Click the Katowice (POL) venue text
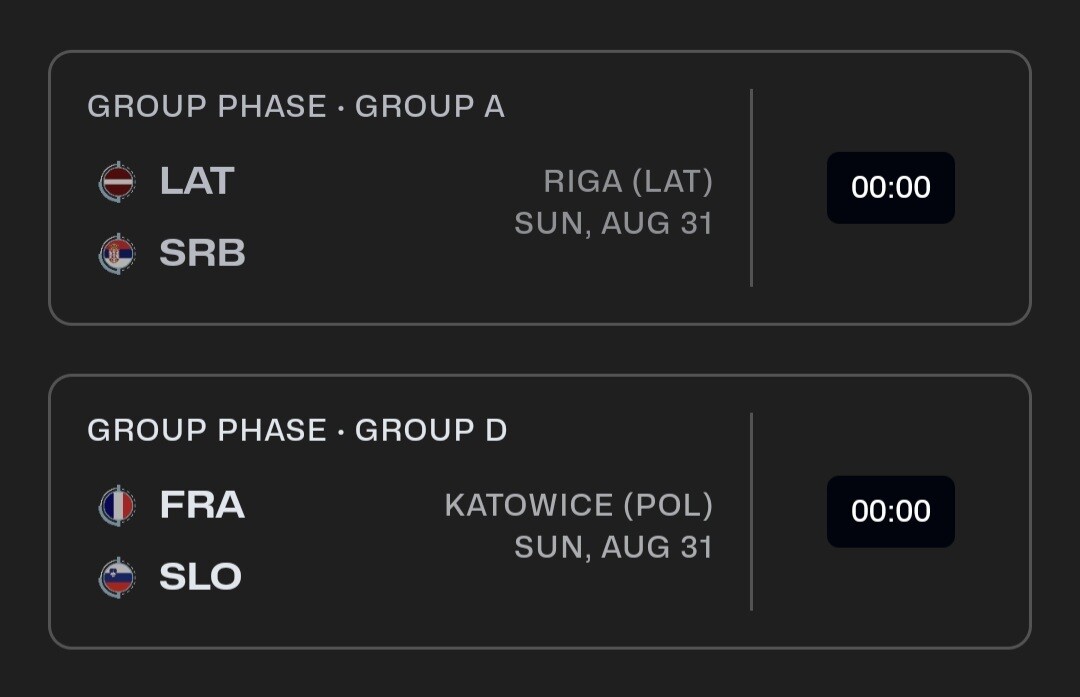 coord(578,505)
